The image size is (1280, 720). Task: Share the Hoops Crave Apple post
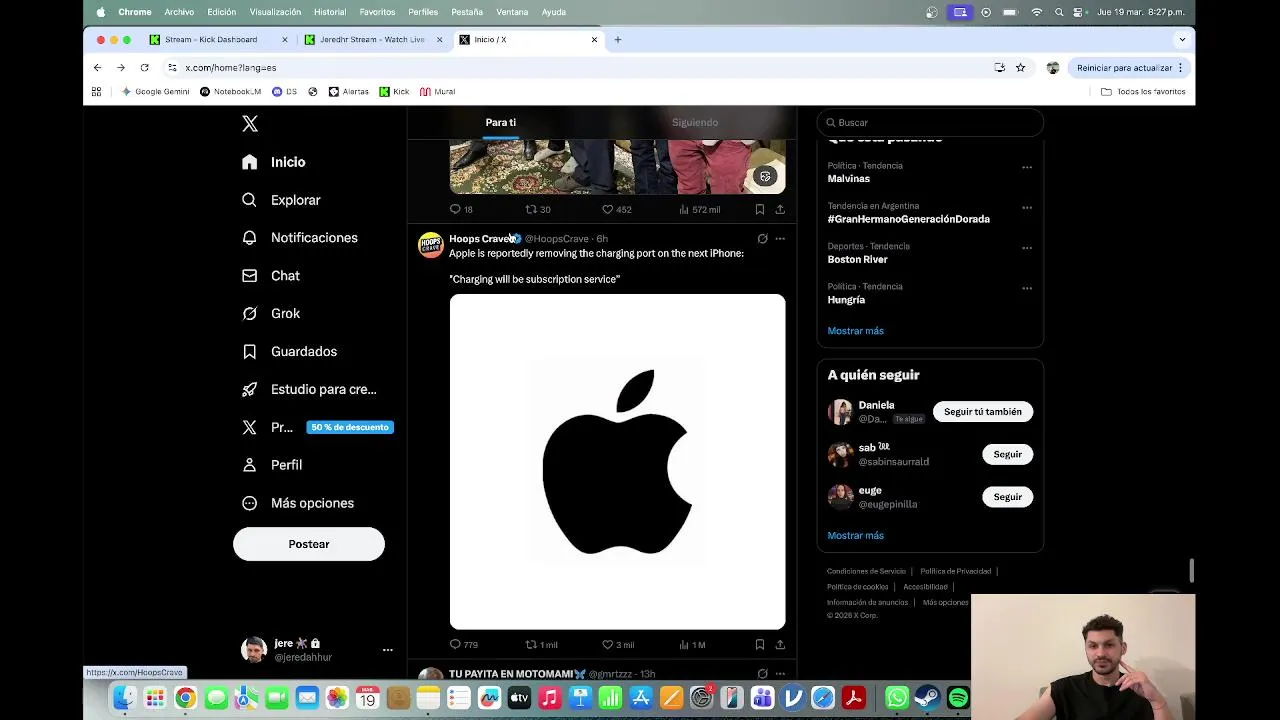tap(780, 645)
